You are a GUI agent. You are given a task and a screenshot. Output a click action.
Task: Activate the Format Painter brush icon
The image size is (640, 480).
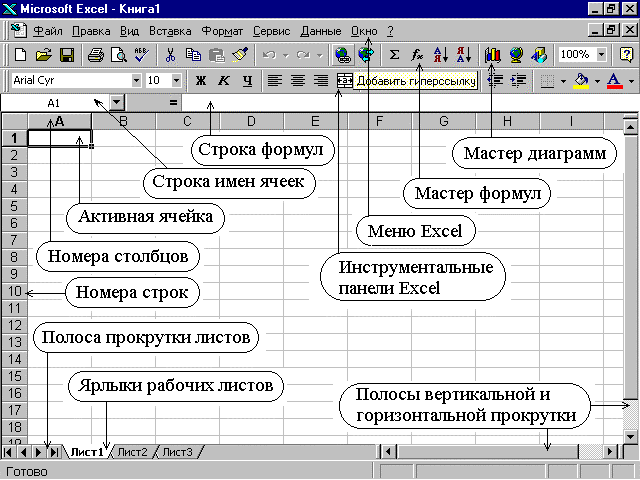pos(240,55)
